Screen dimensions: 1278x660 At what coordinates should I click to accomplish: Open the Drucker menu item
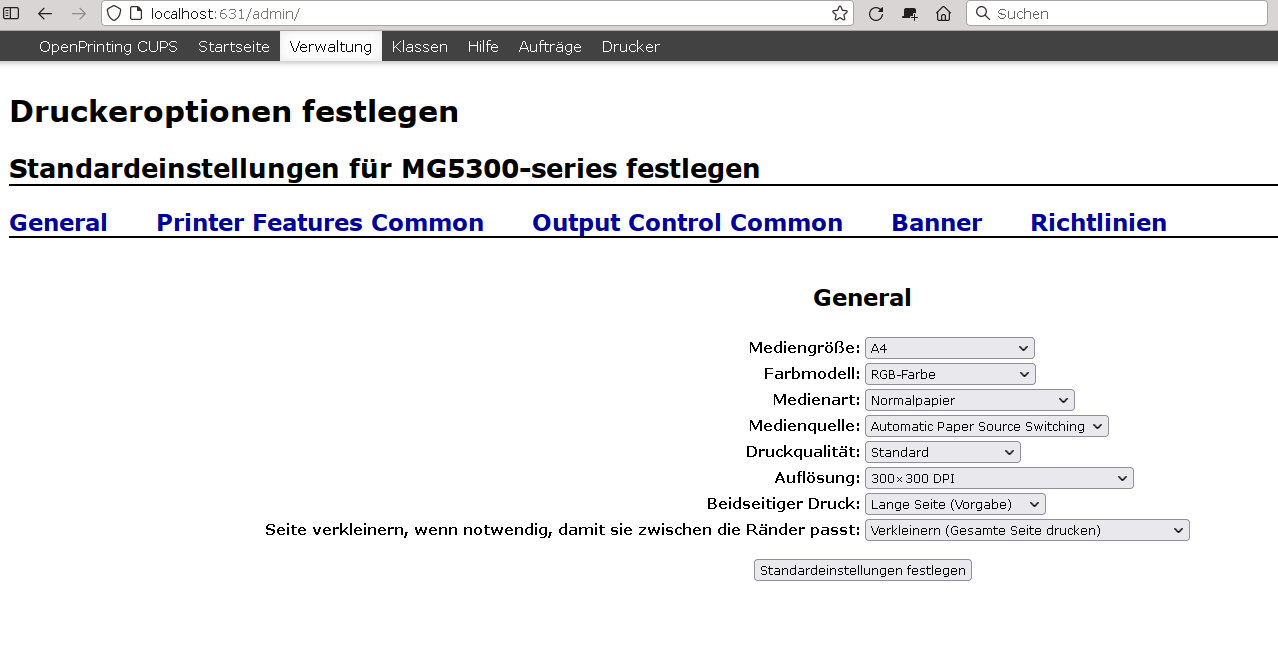coord(630,47)
